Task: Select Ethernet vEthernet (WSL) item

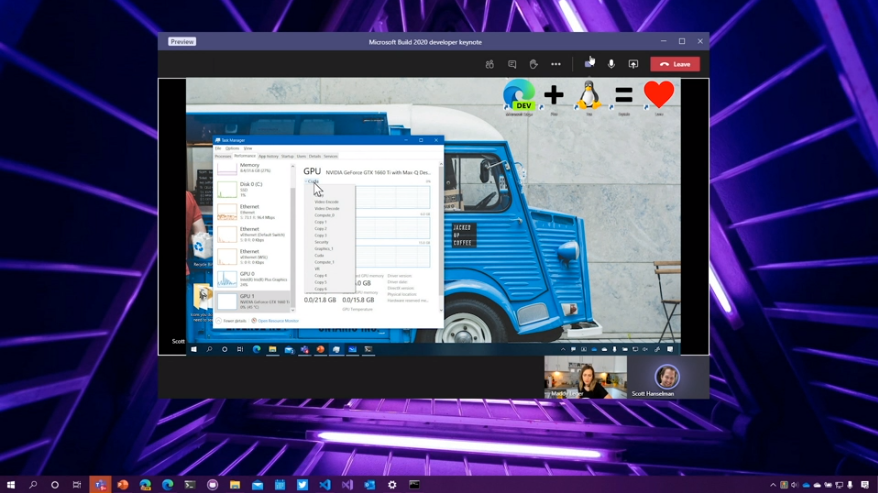Action: pos(253,257)
